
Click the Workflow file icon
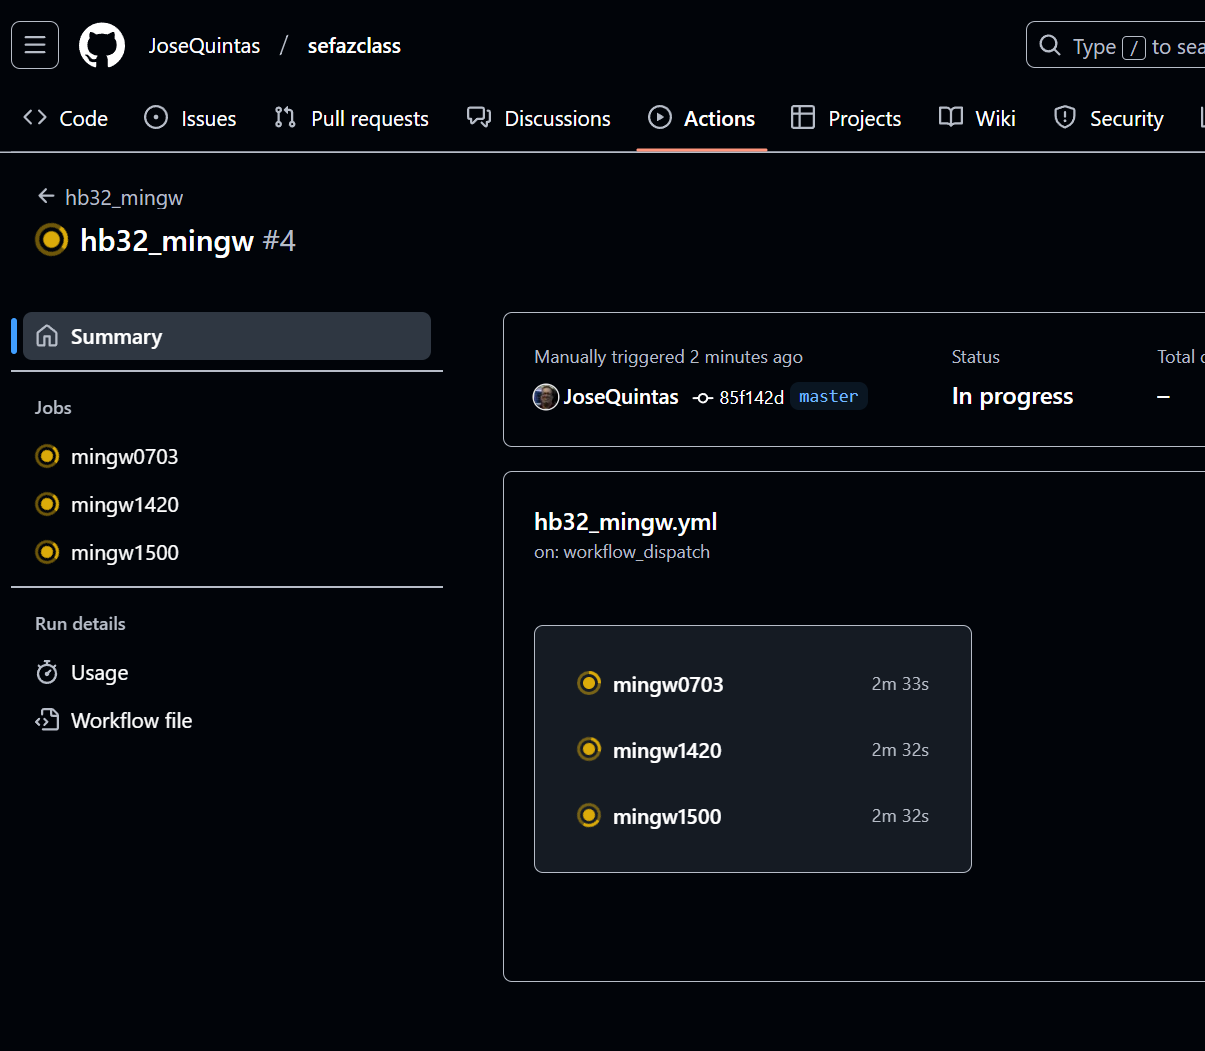47,720
